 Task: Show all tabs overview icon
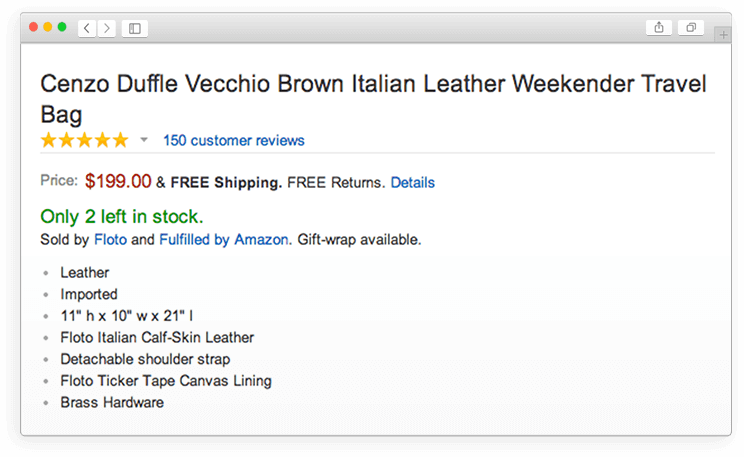click(x=691, y=28)
